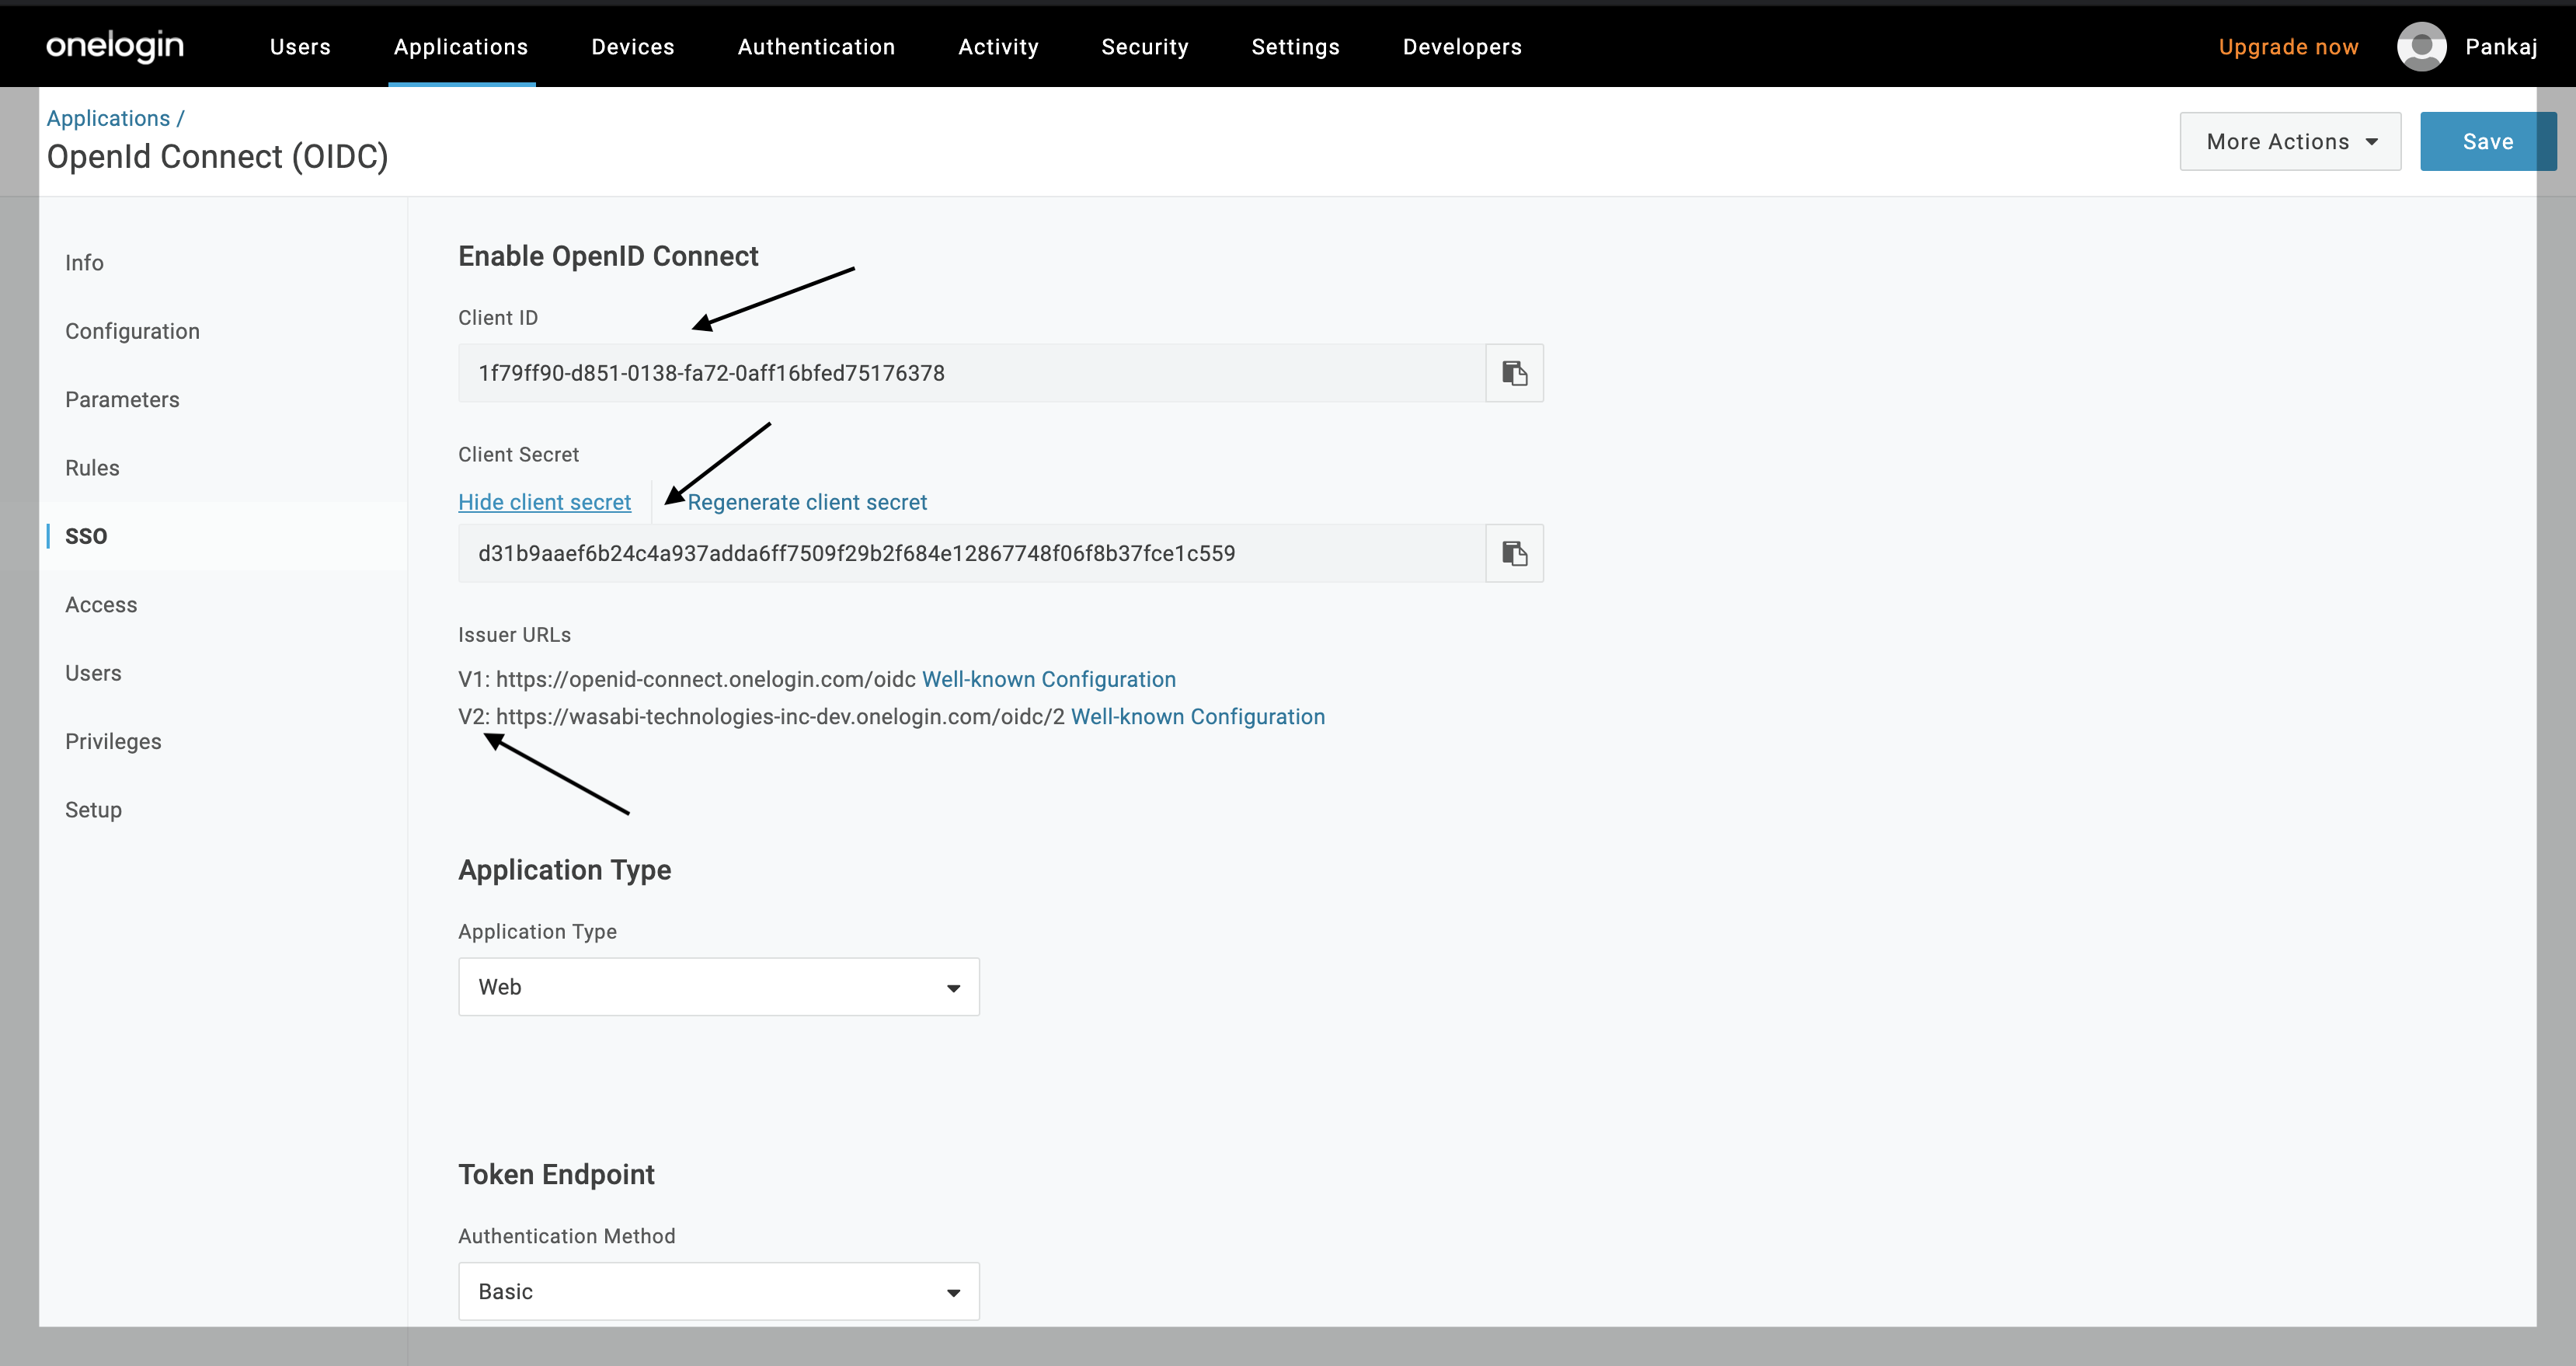Image resolution: width=2576 pixels, height=1366 pixels.
Task: Open the Application Type dropdown showing Web
Action: point(718,987)
